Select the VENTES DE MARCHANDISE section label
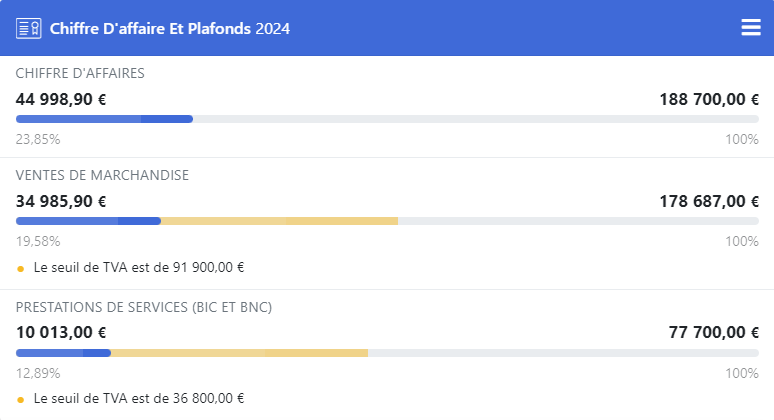 102,175
